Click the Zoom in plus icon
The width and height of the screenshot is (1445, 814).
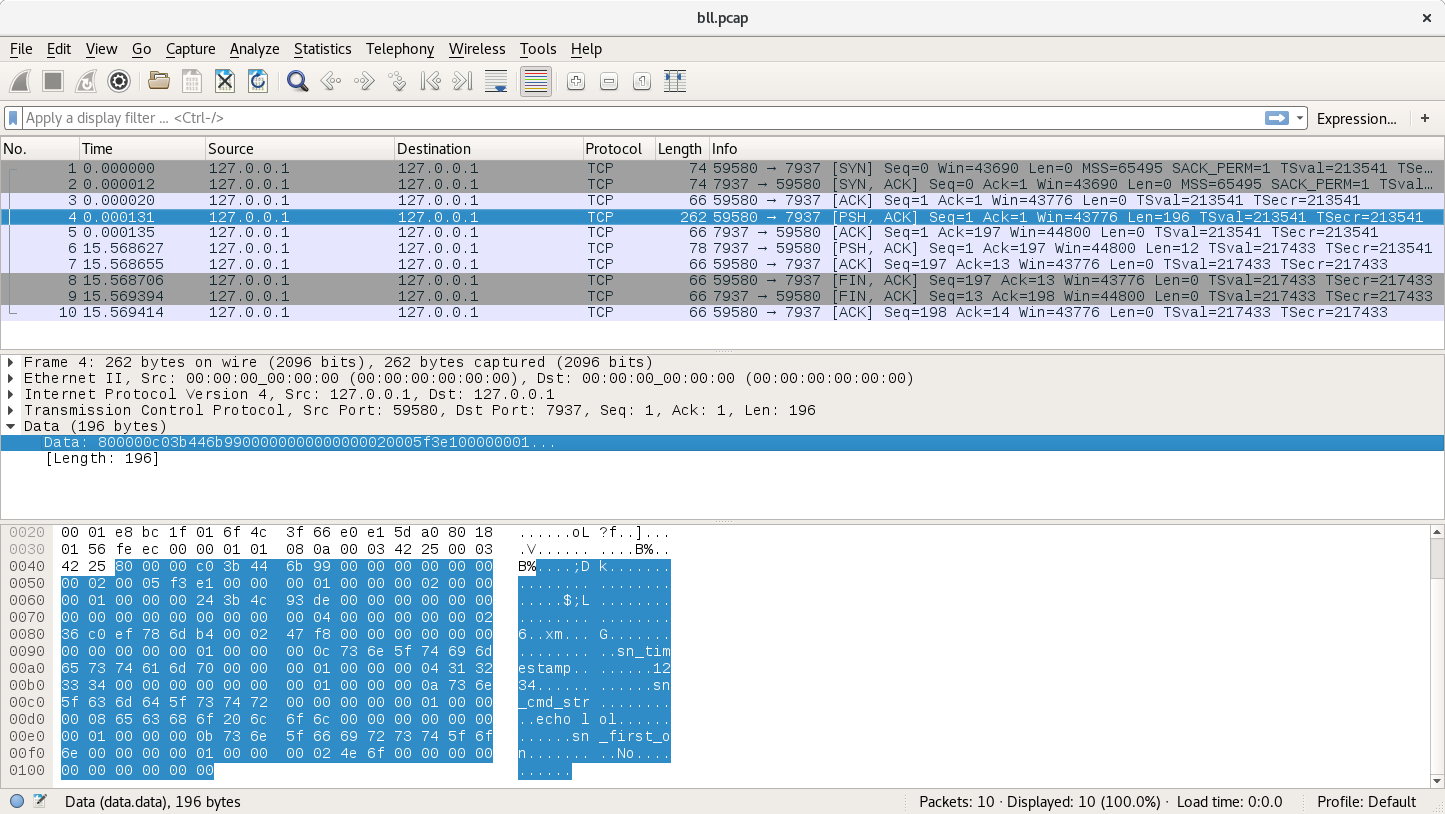(x=575, y=82)
